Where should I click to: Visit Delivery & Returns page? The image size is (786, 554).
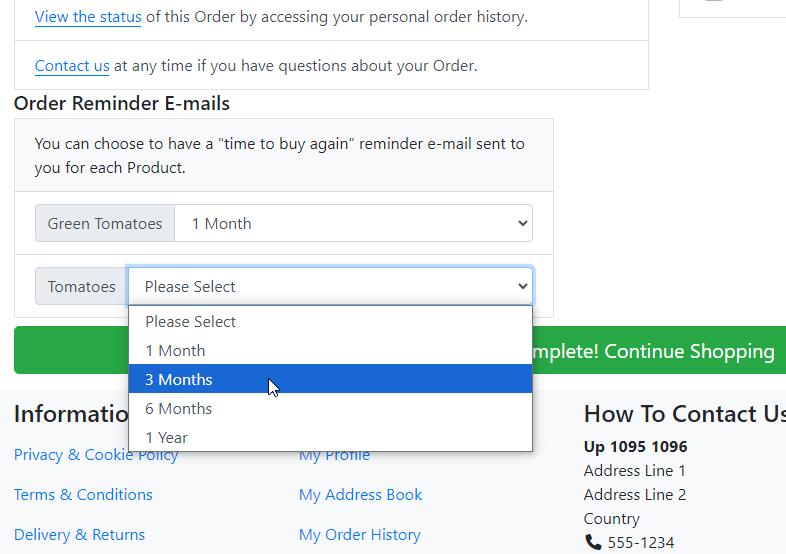[x=79, y=534]
